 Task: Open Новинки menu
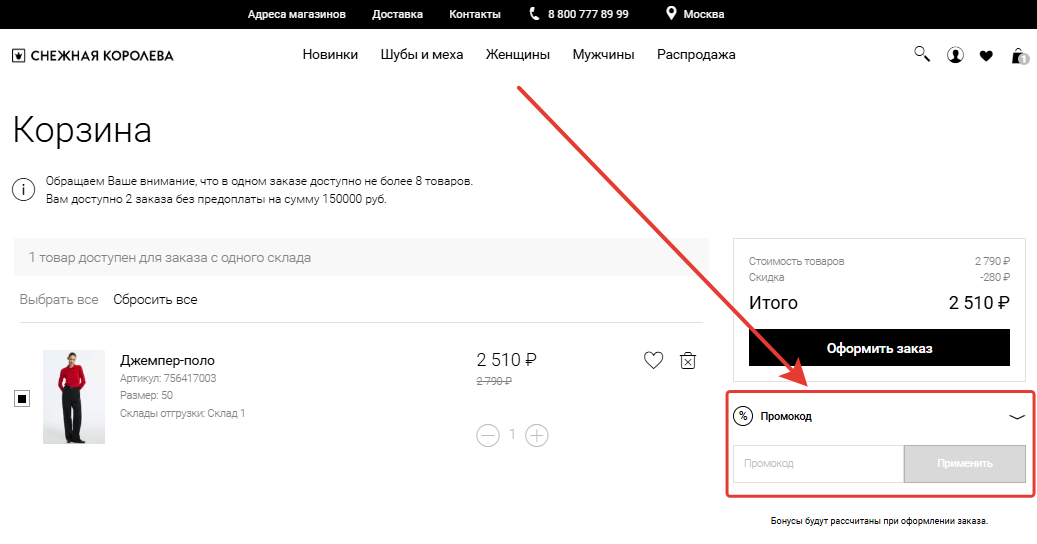point(330,55)
